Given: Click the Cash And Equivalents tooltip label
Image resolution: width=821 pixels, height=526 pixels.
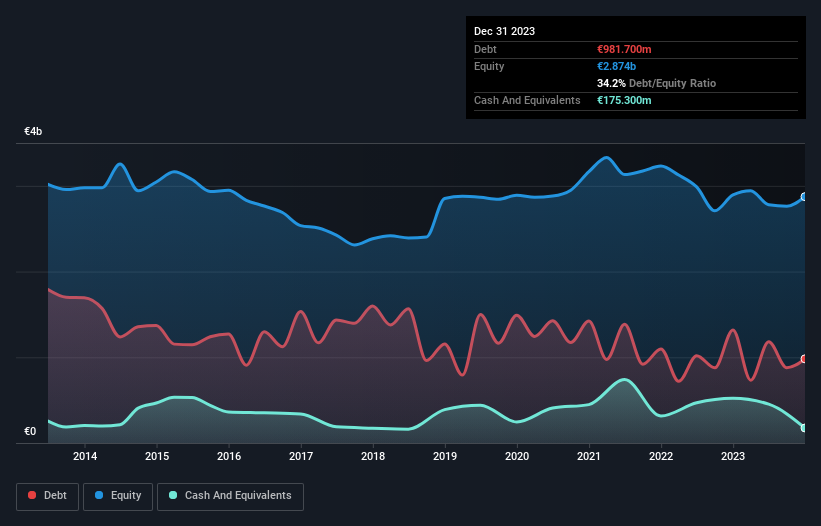Looking at the screenshot, I should [x=527, y=100].
